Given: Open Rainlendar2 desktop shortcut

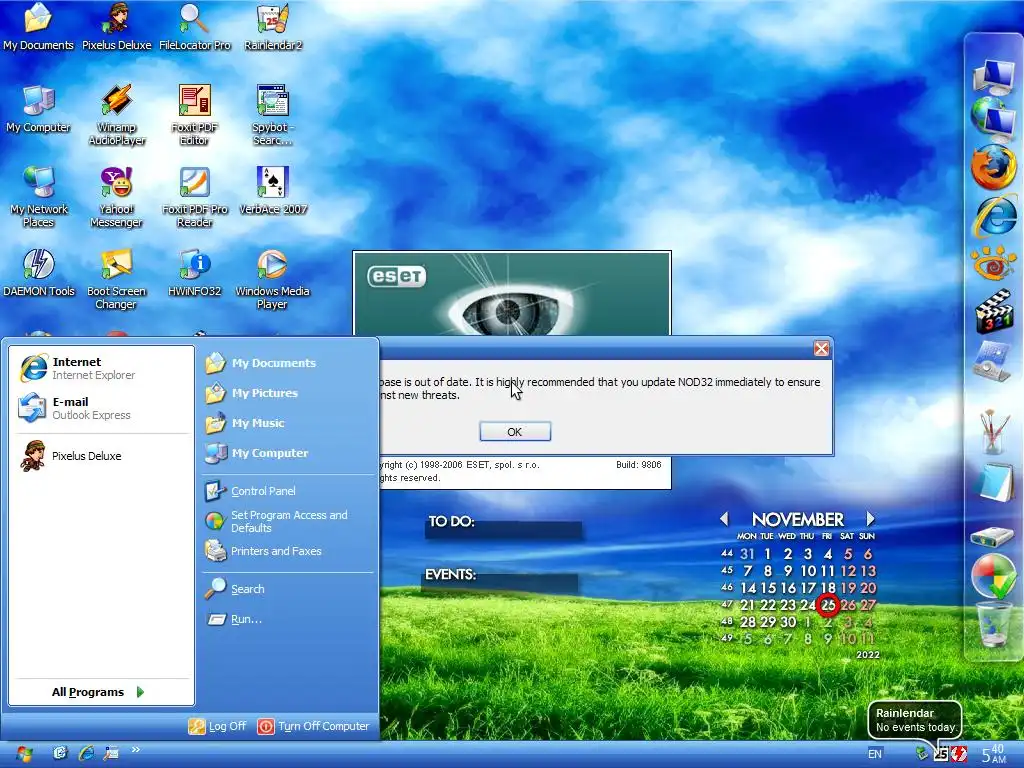Looking at the screenshot, I should pos(272,27).
